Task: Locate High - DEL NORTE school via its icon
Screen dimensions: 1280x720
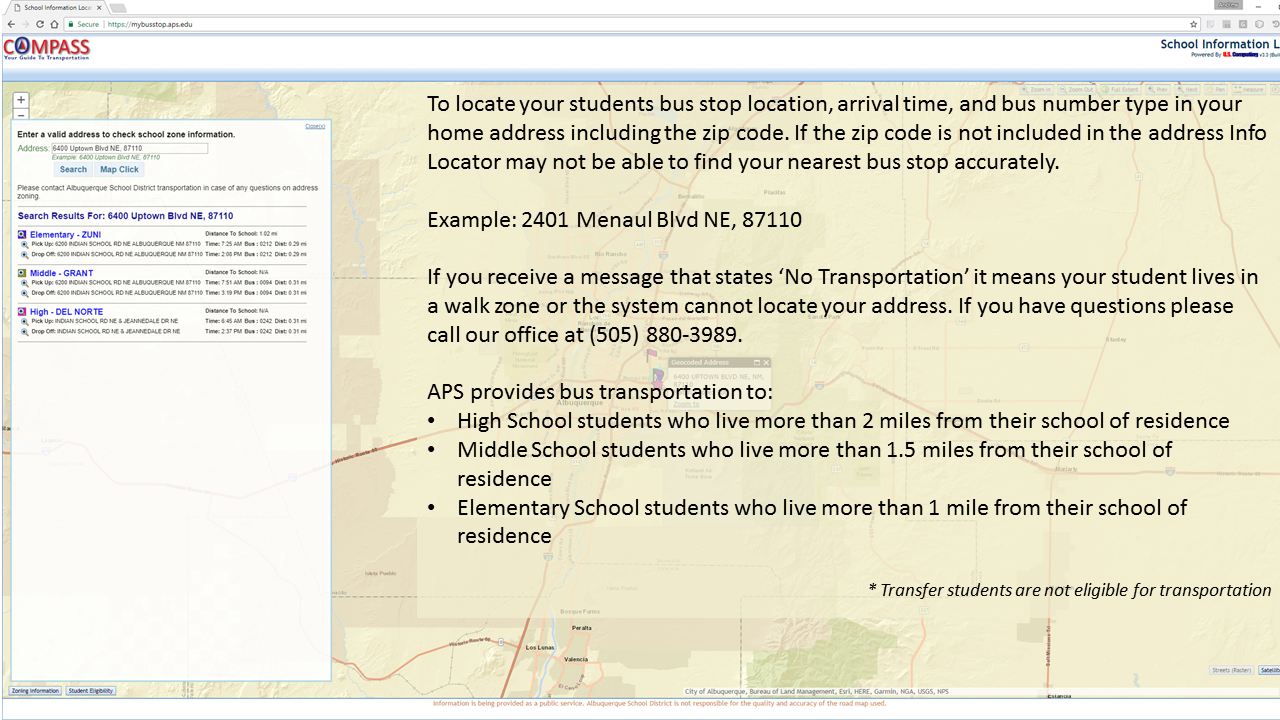Action: [x=22, y=312]
